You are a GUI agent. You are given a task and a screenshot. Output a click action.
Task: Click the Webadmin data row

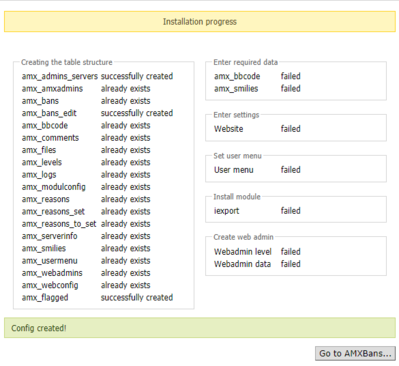(257, 264)
